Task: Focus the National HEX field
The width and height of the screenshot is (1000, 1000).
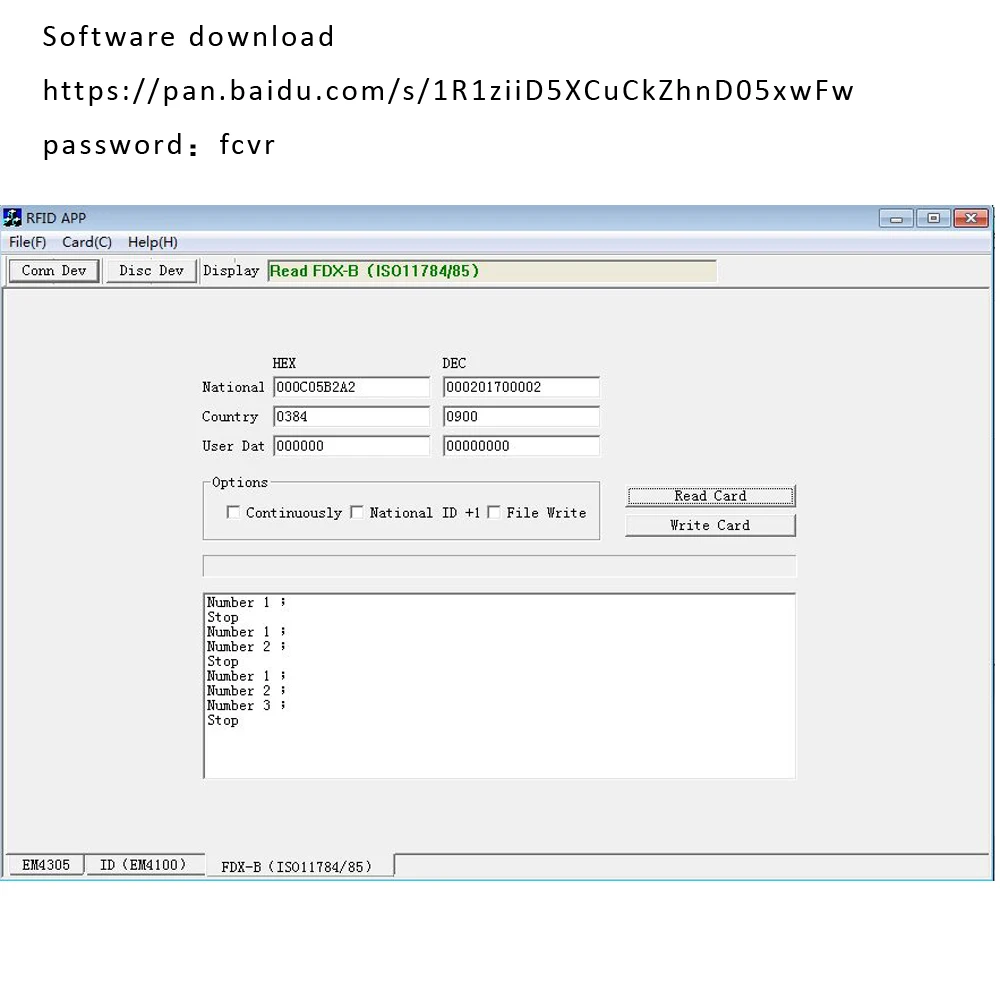Action: pyautogui.click(x=351, y=387)
